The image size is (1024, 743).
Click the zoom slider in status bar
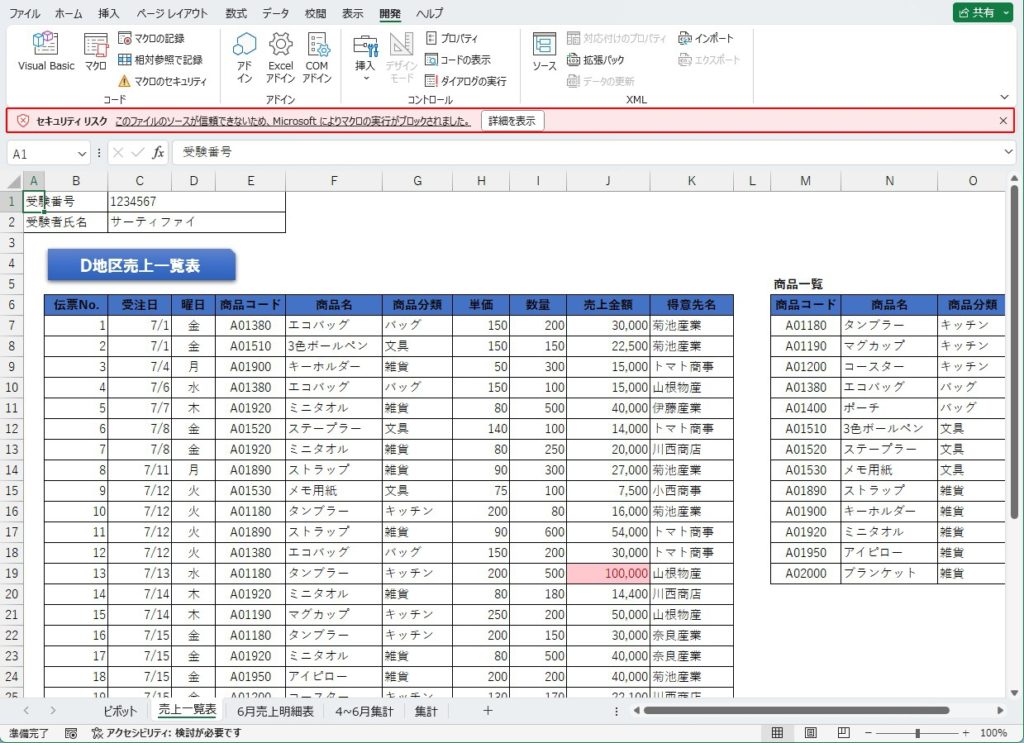tap(917, 733)
